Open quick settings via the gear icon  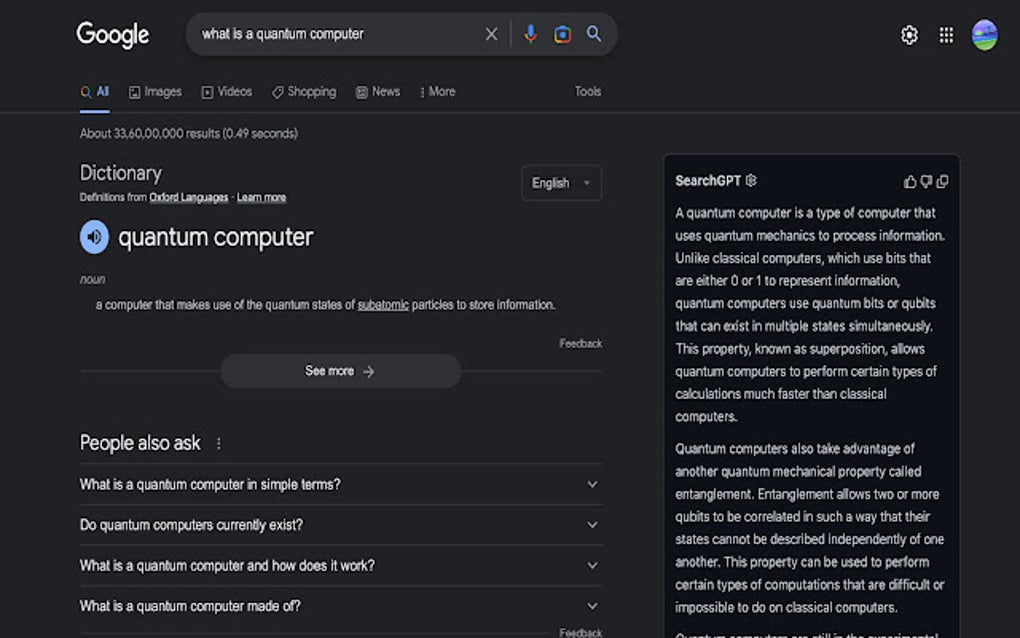(x=908, y=34)
